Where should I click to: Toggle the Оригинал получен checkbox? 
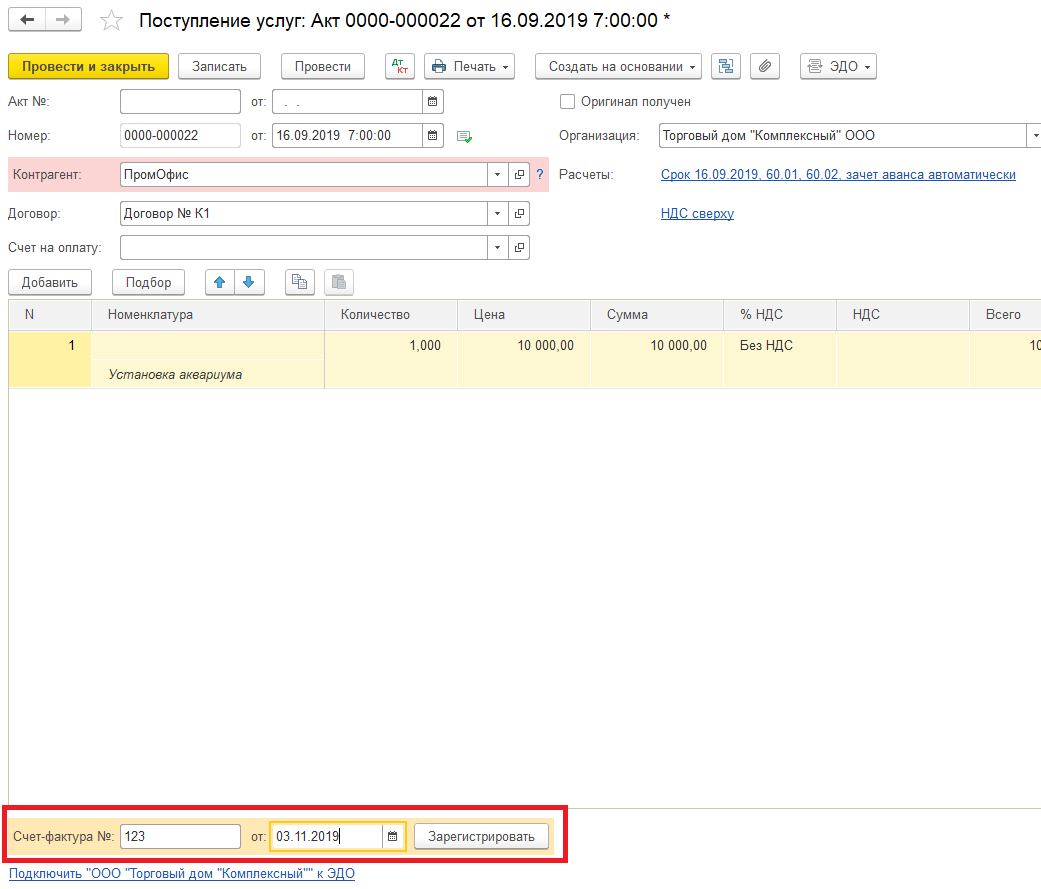567,102
